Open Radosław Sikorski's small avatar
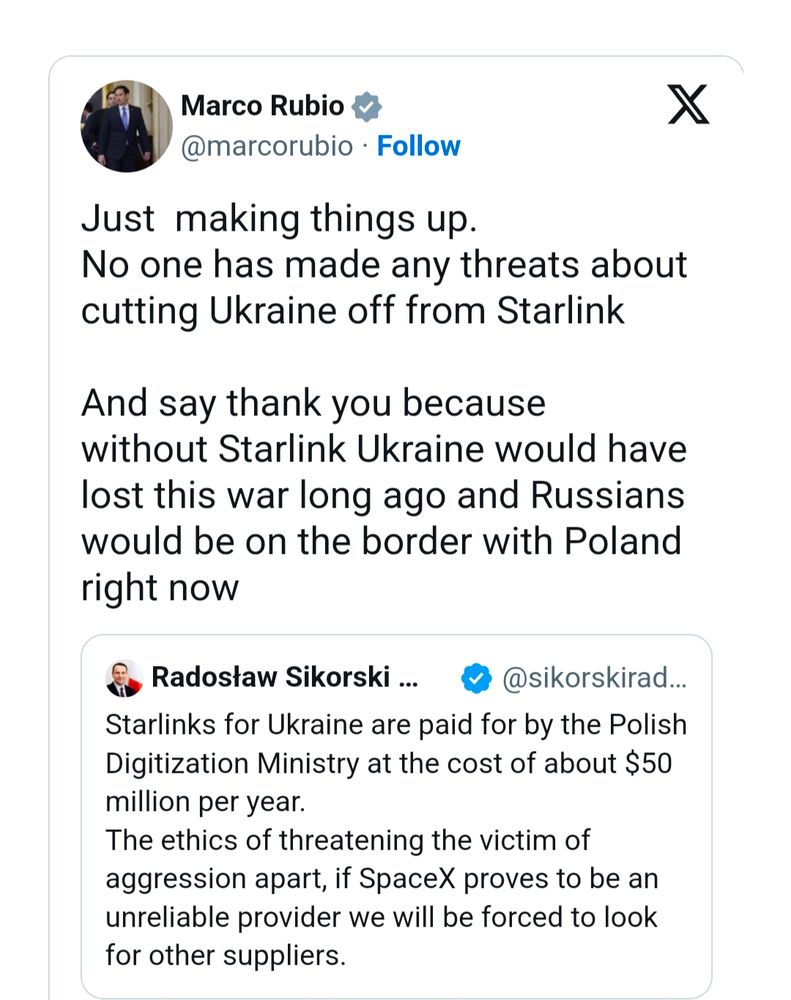 [123, 679]
